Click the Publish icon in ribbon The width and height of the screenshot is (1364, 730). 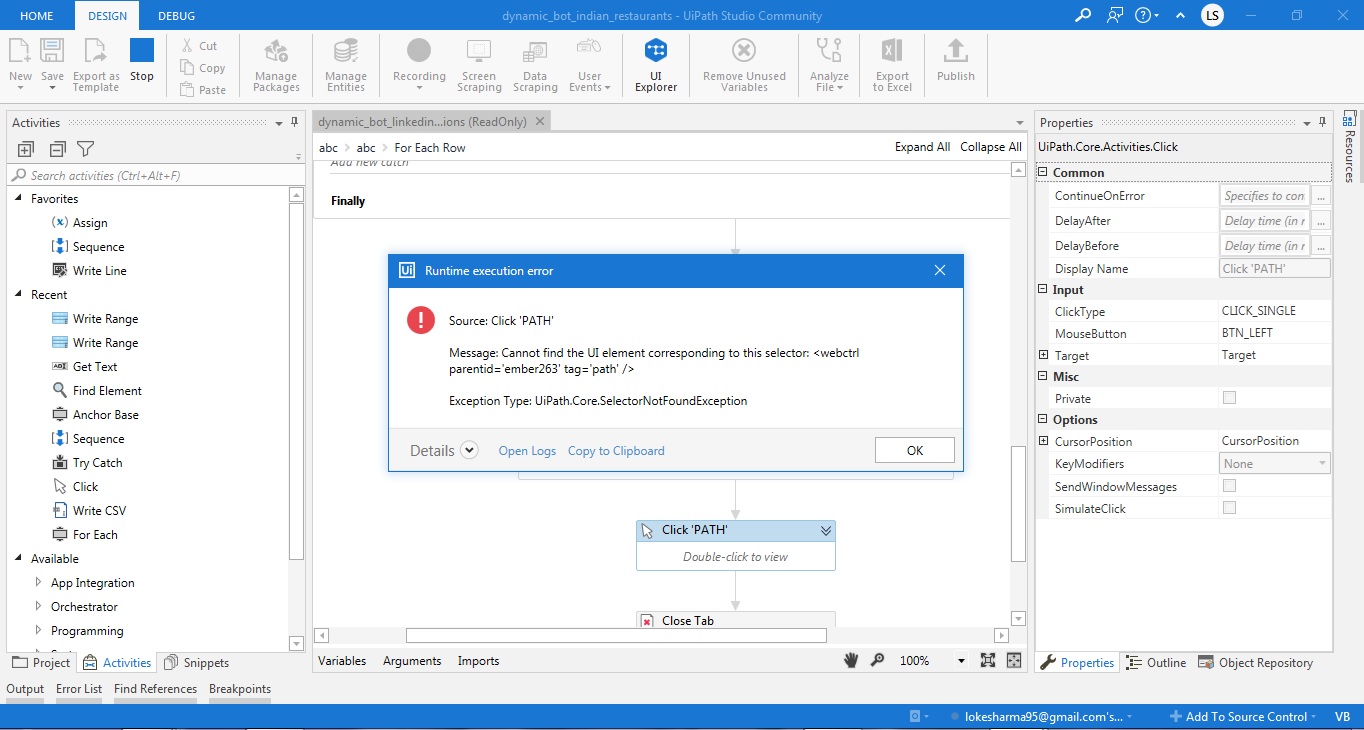click(955, 62)
